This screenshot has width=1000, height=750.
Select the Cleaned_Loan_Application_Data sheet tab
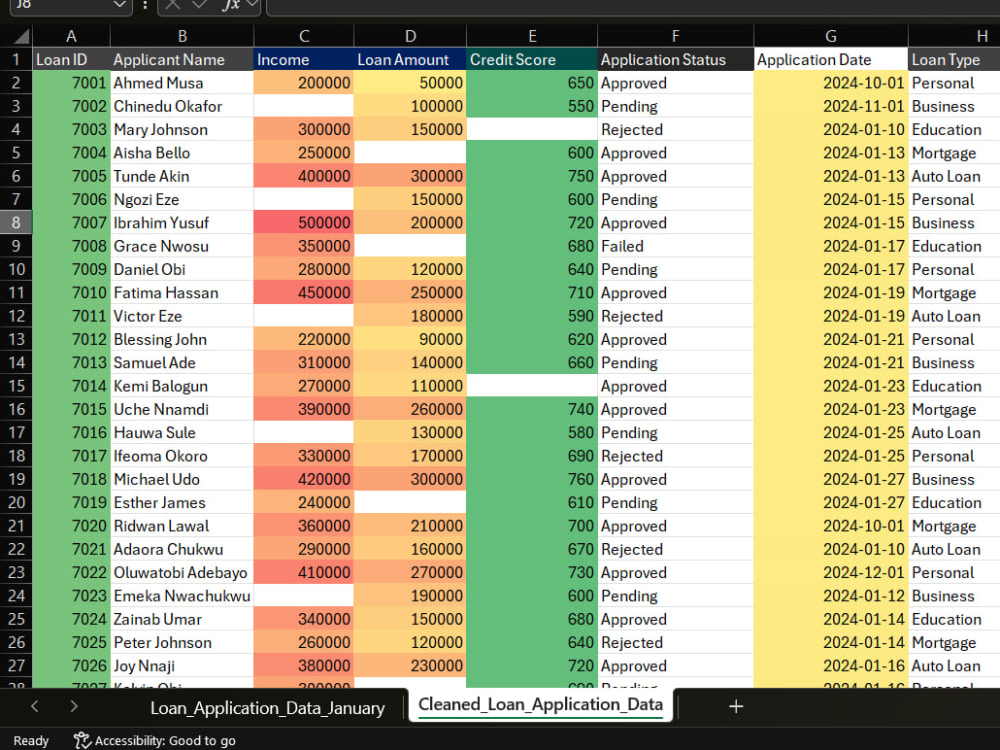[540, 705]
